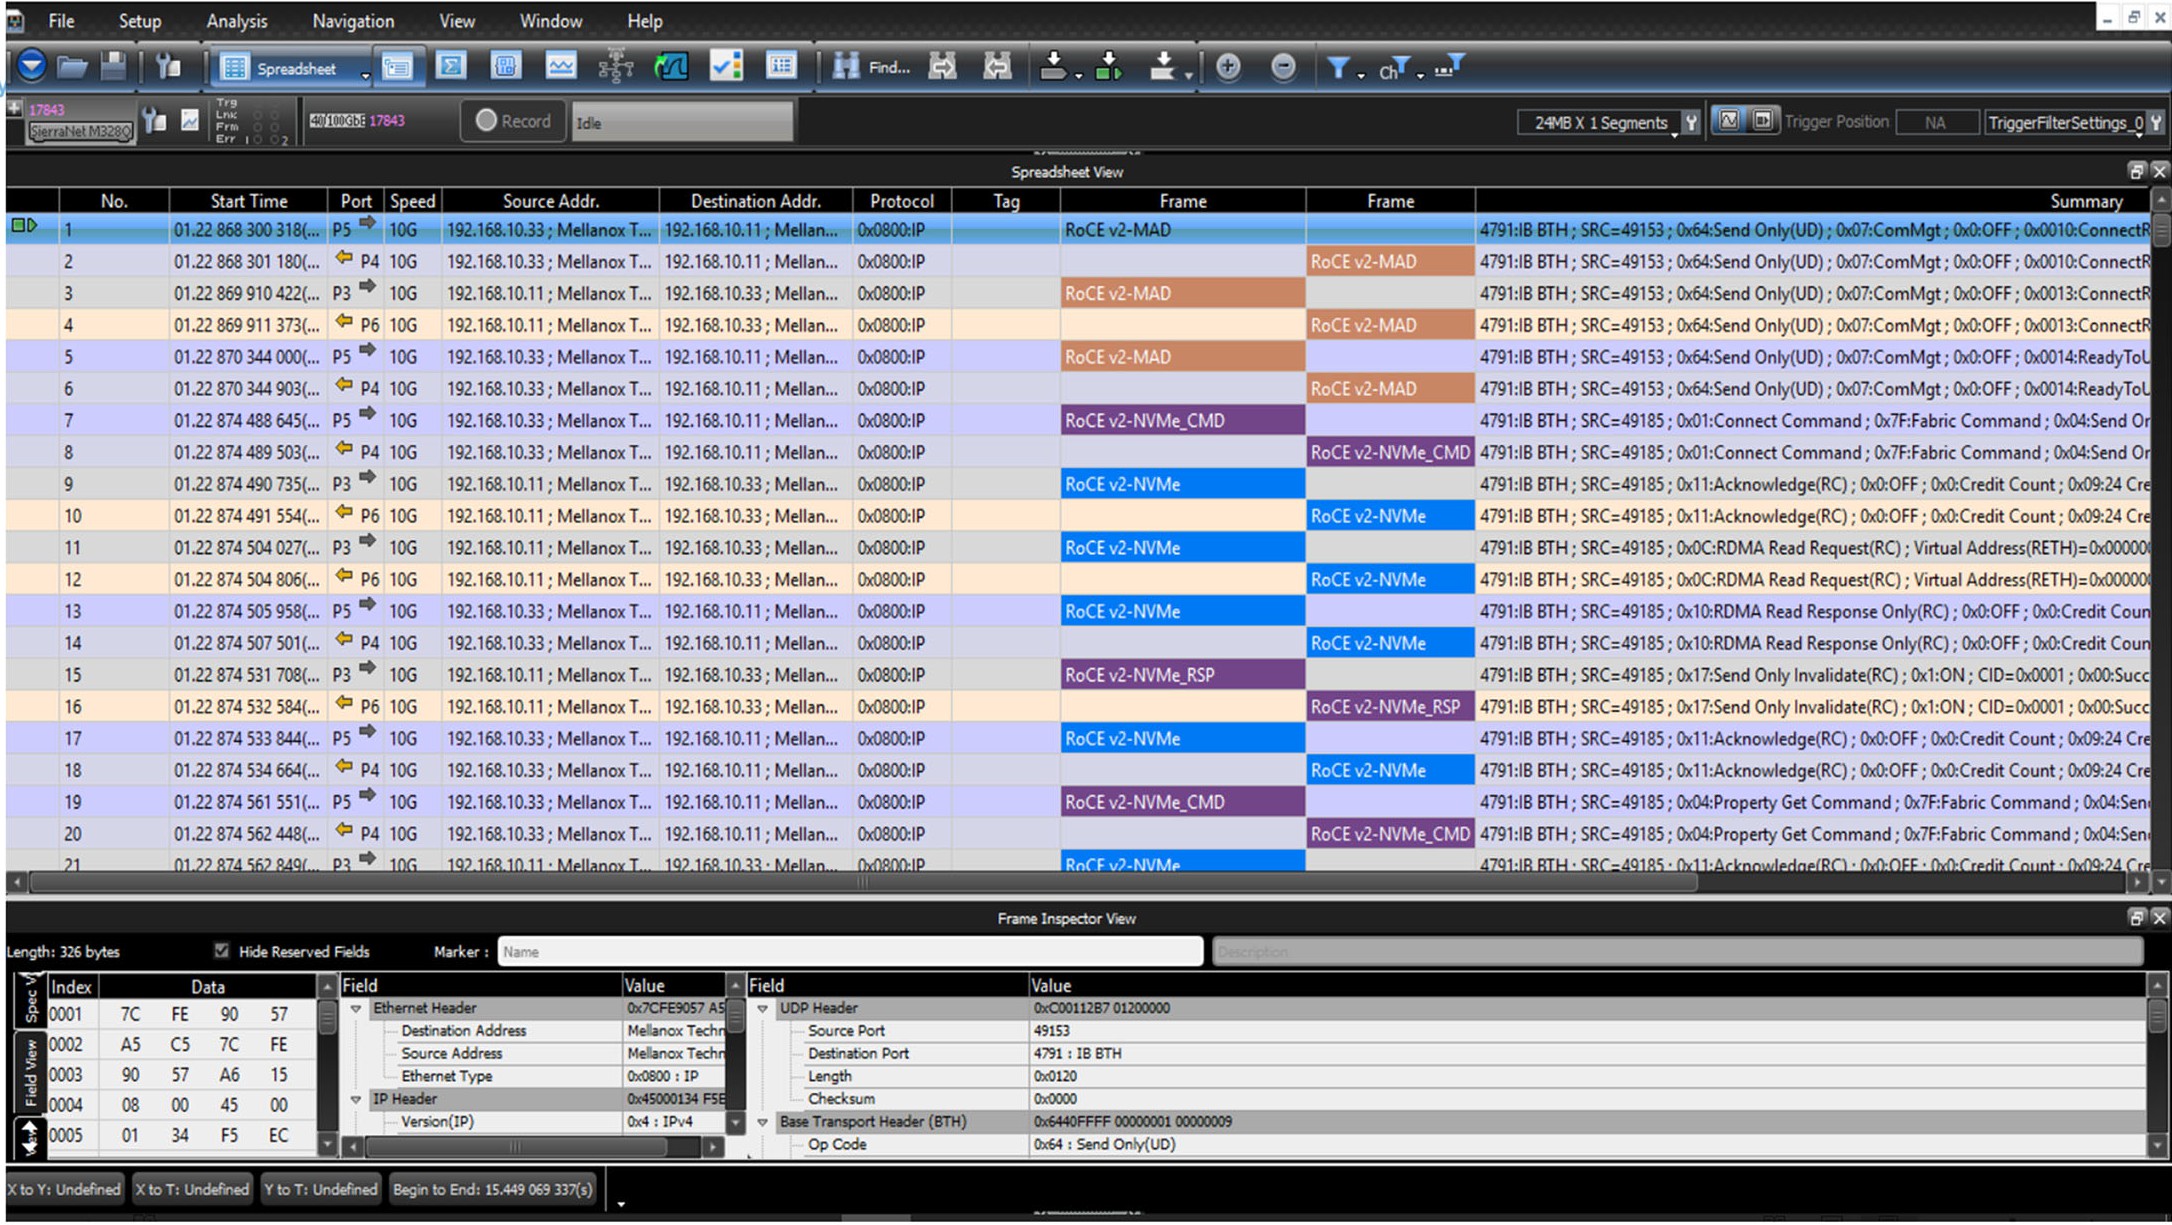Image resolution: width=2172 pixels, height=1225 pixels.
Task: Open the Spreadsheet view dropdown
Action: (x=365, y=75)
